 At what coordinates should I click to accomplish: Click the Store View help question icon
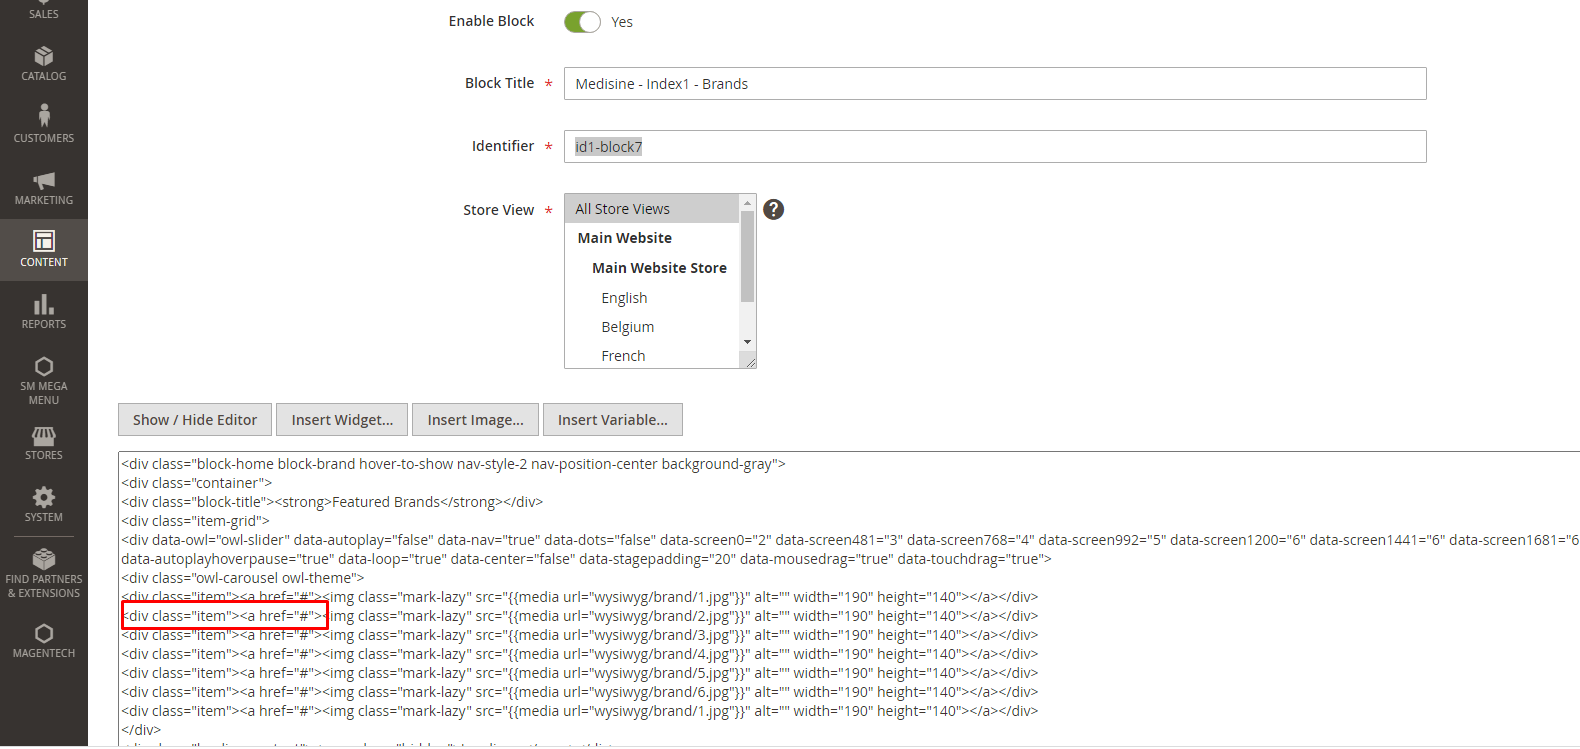pos(774,209)
